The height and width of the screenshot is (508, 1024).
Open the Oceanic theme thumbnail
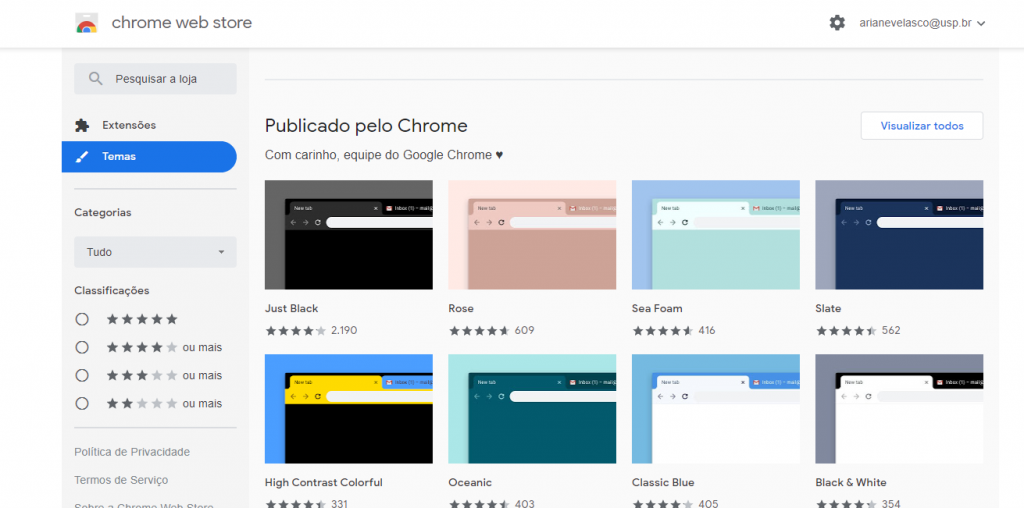point(532,409)
